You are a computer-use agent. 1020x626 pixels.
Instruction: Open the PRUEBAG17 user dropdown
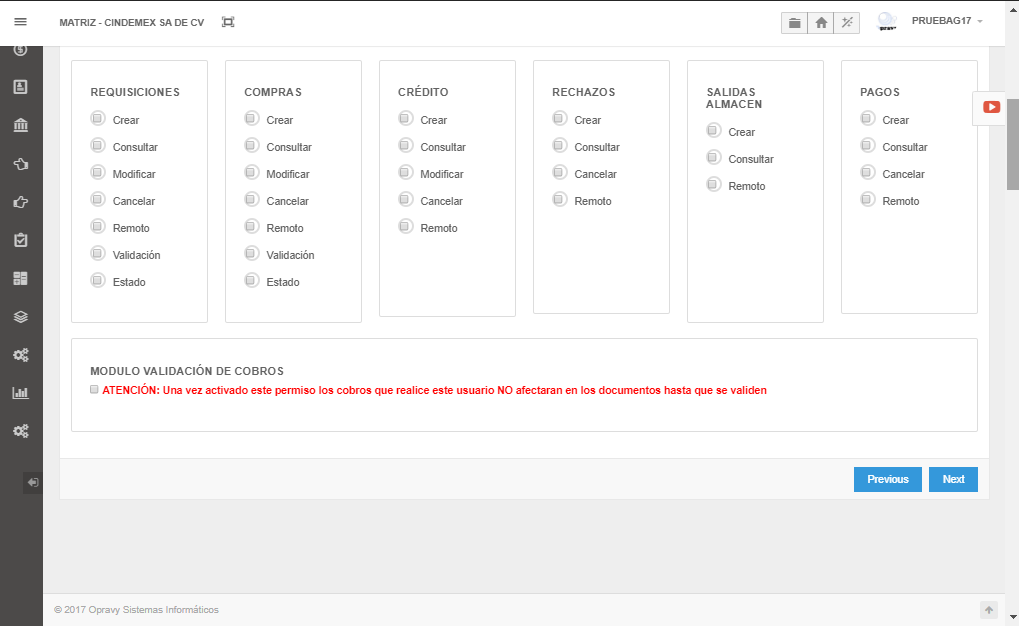tap(946, 21)
